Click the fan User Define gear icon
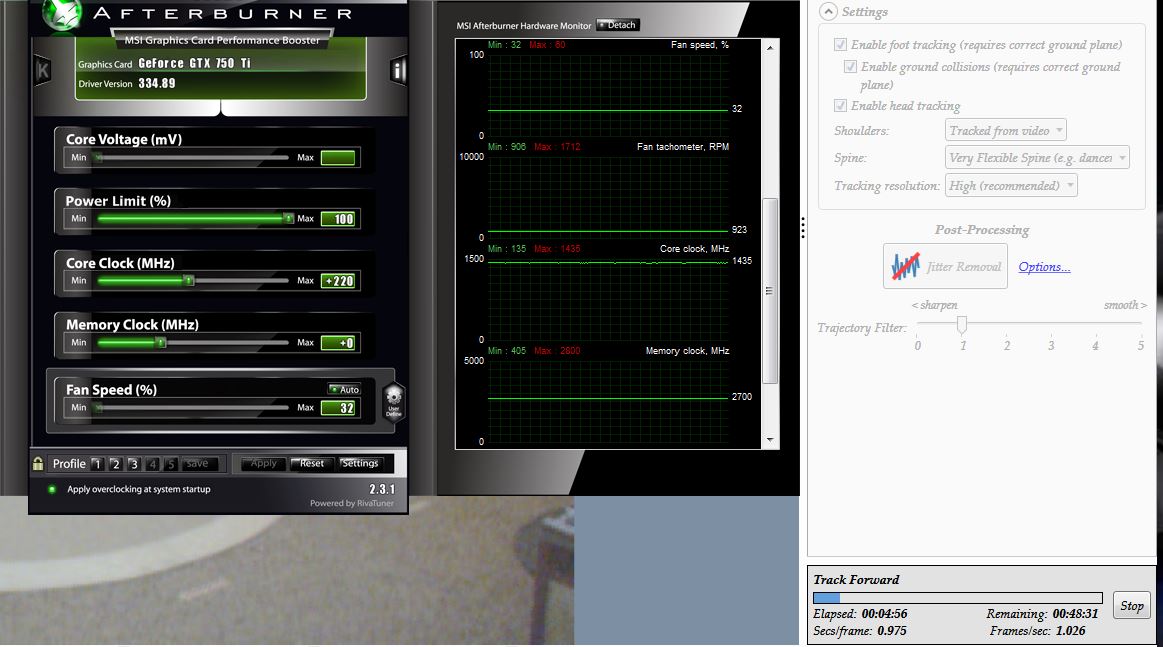 pyautogui.click(x=394, y=400)
